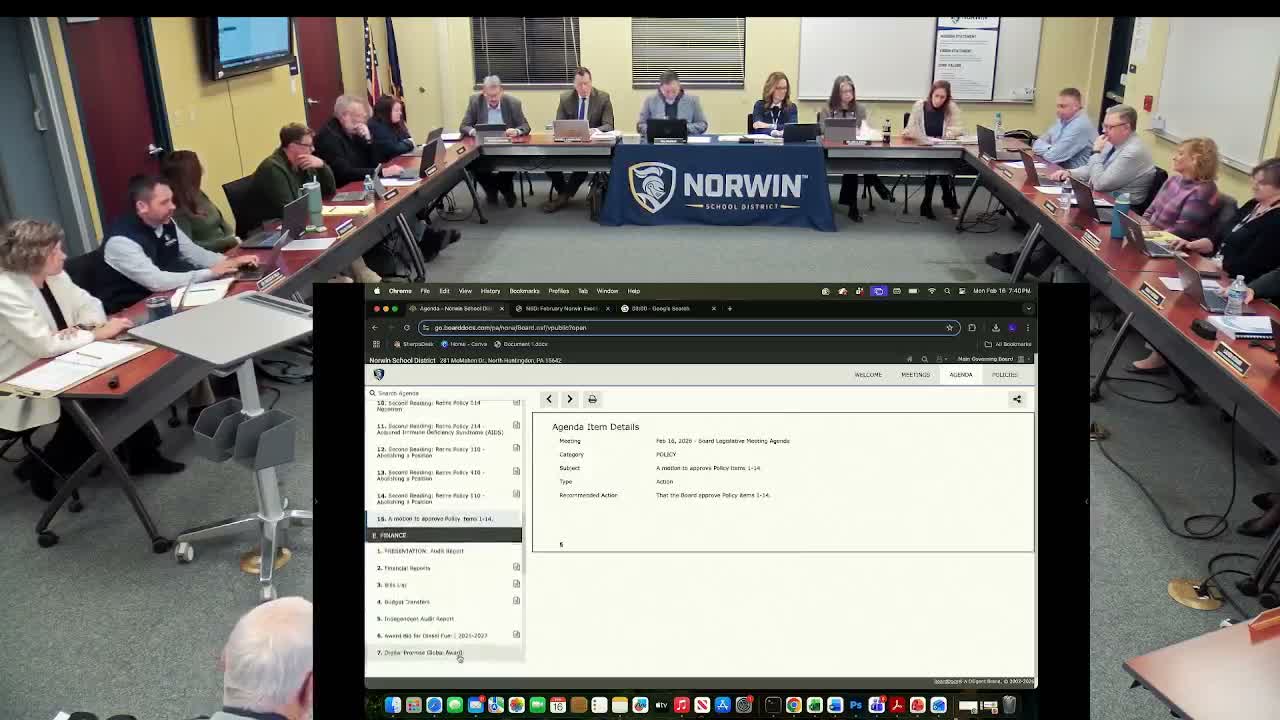This screenshot has height=720, width=1280.
Task: Click the print icon above Agenda Item Details
Action: [x=592, y=399]
